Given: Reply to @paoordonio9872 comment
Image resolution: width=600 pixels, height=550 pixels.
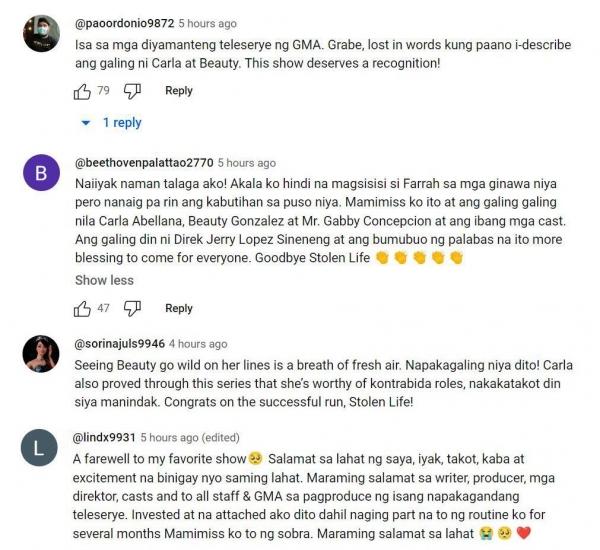Looking at the screenshot, I should (x=179, y=91).
